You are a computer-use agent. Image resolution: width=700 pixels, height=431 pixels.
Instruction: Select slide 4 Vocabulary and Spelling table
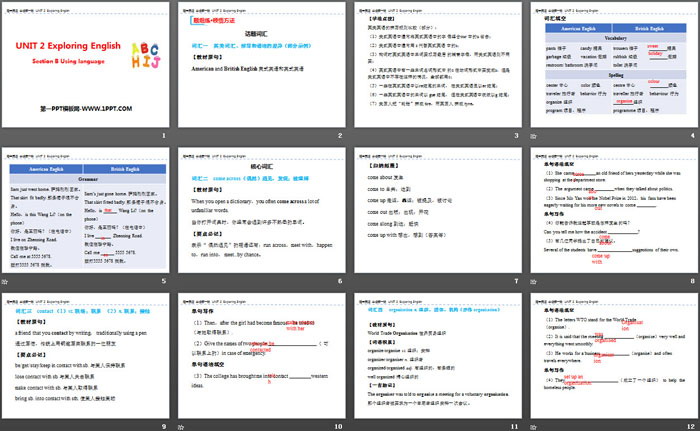(614, 65)
